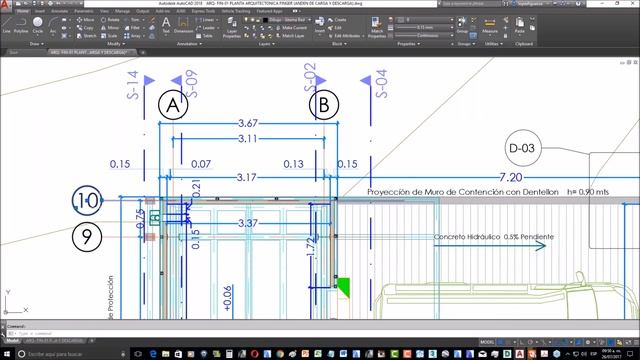Open Edge browser from taskbar

[x=153, y=354]
